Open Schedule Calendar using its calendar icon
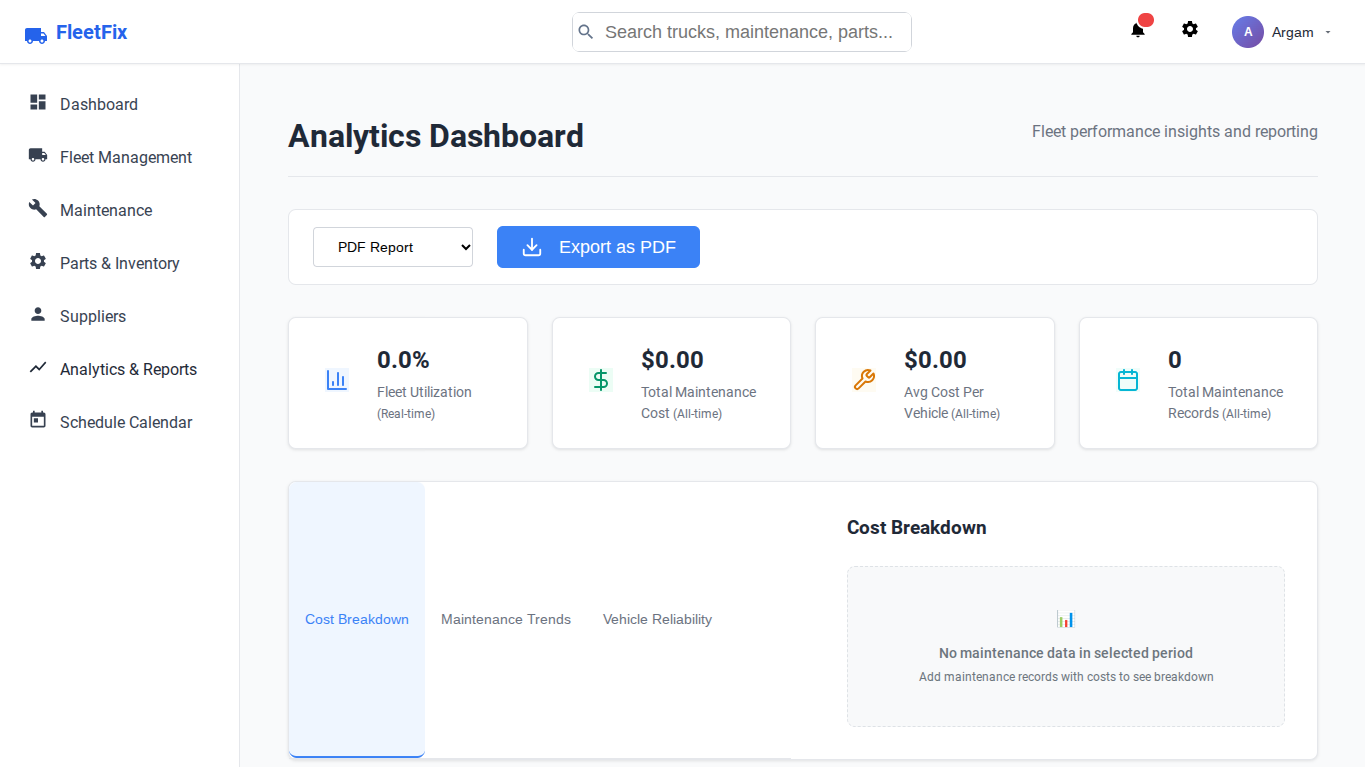The width and height of the screenshot is (1365, 767). pyautogui.click(x=37, y=421)
